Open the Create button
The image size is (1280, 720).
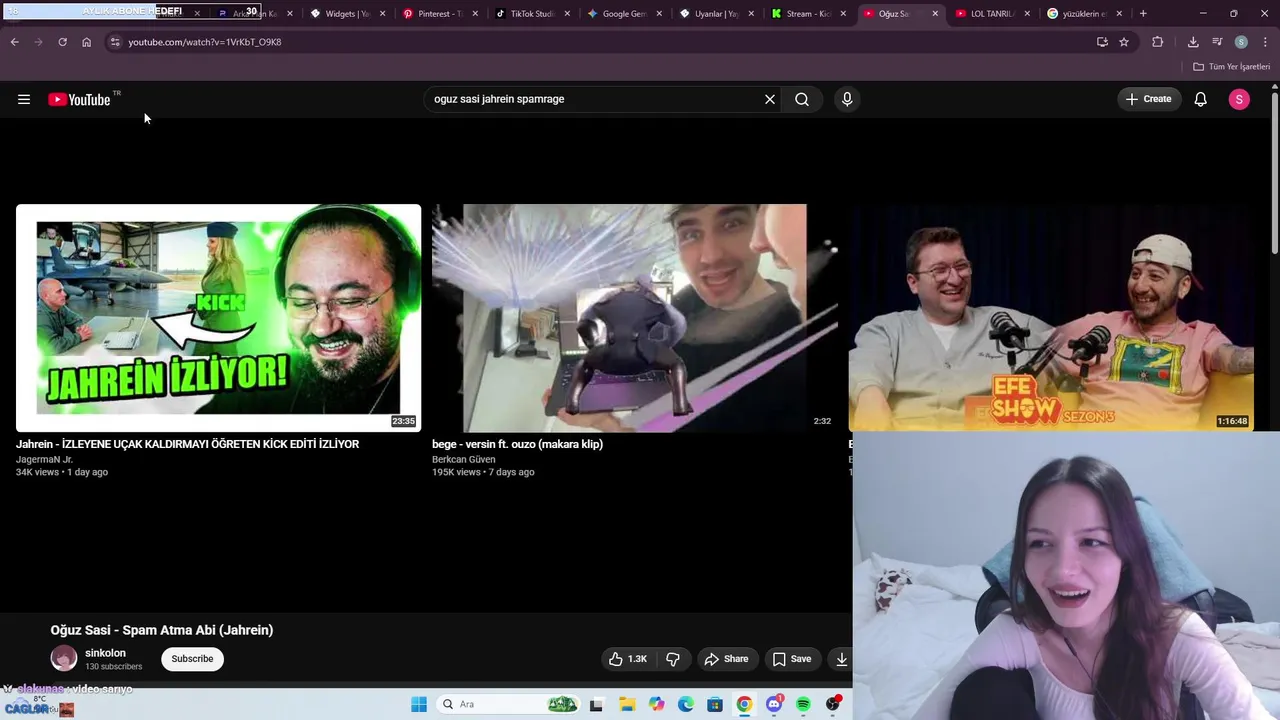1148,99
